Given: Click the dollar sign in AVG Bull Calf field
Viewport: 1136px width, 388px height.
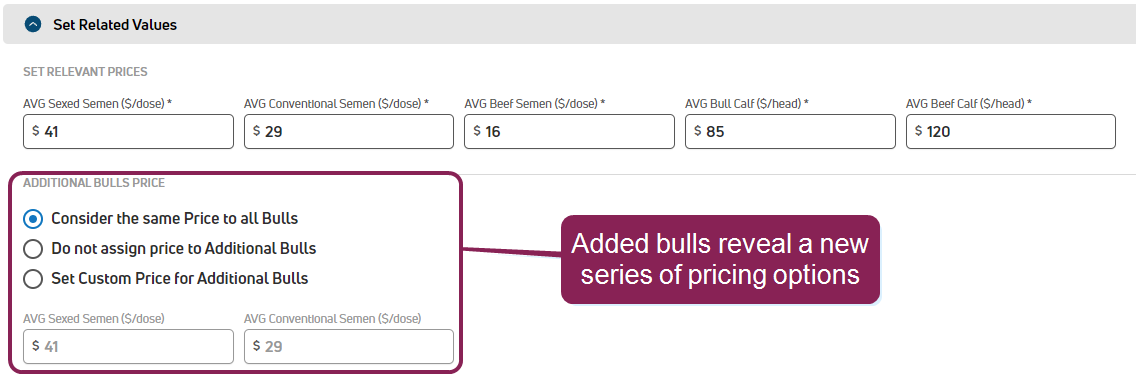Looking at the screenshot, I should click(698, 131).
